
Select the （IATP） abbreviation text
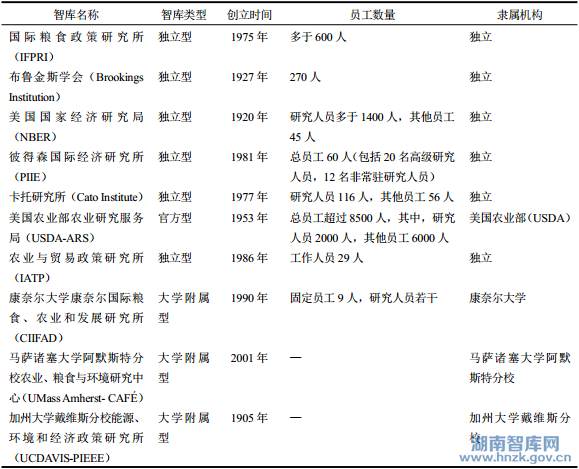32,278
